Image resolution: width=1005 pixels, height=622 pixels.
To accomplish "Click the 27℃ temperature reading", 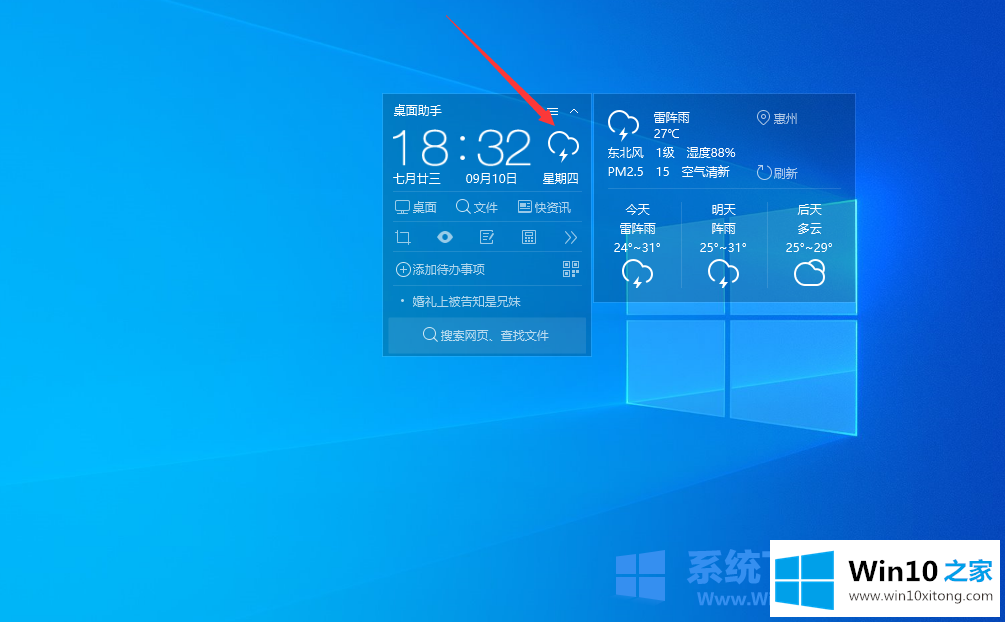I will tap(667, 133).
